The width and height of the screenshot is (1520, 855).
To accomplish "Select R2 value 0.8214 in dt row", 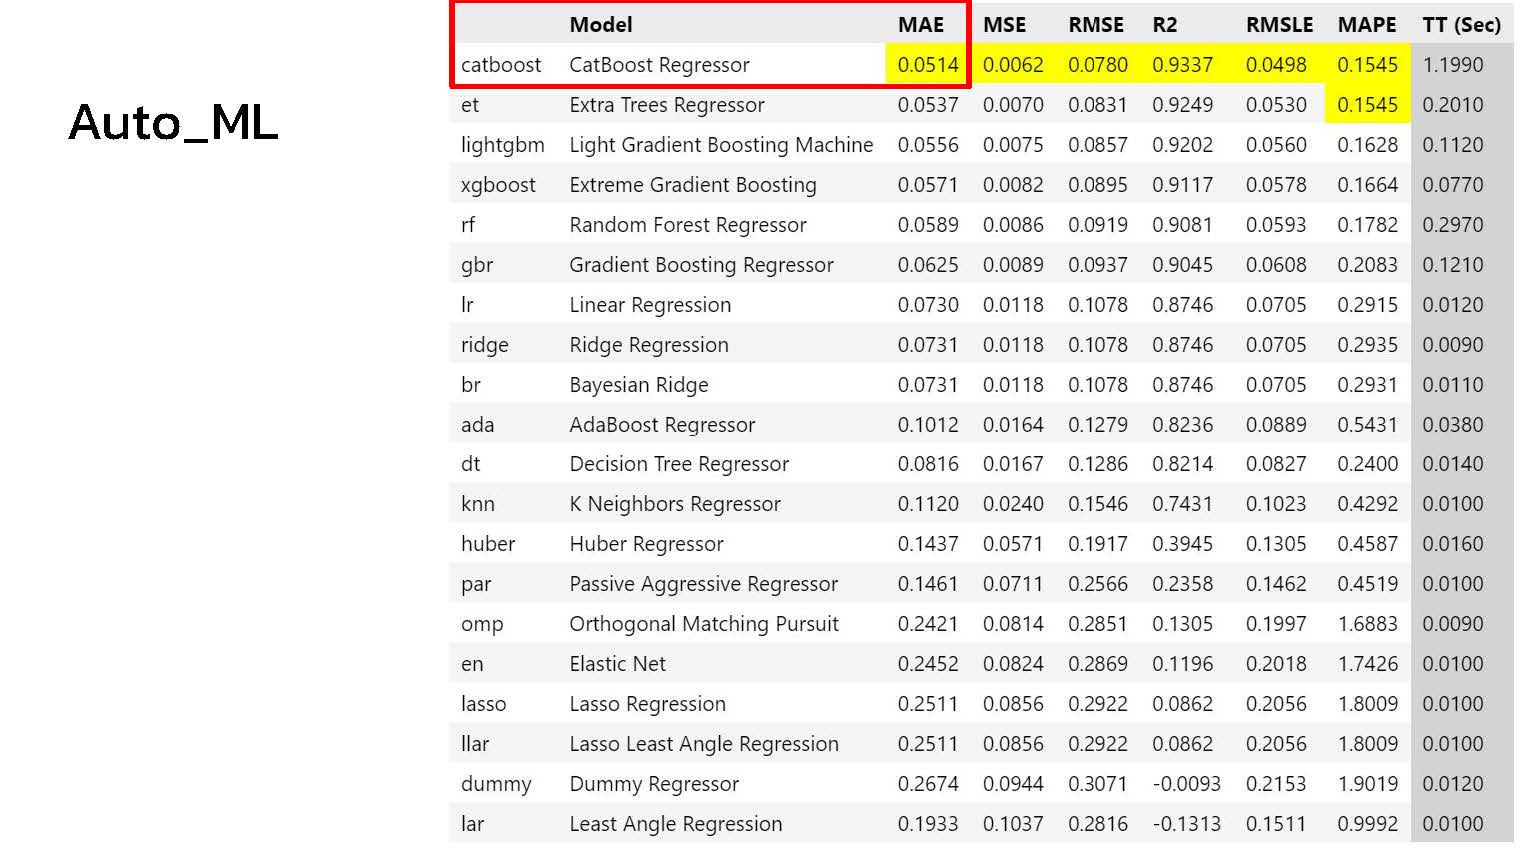I will tap(1182, 464).
